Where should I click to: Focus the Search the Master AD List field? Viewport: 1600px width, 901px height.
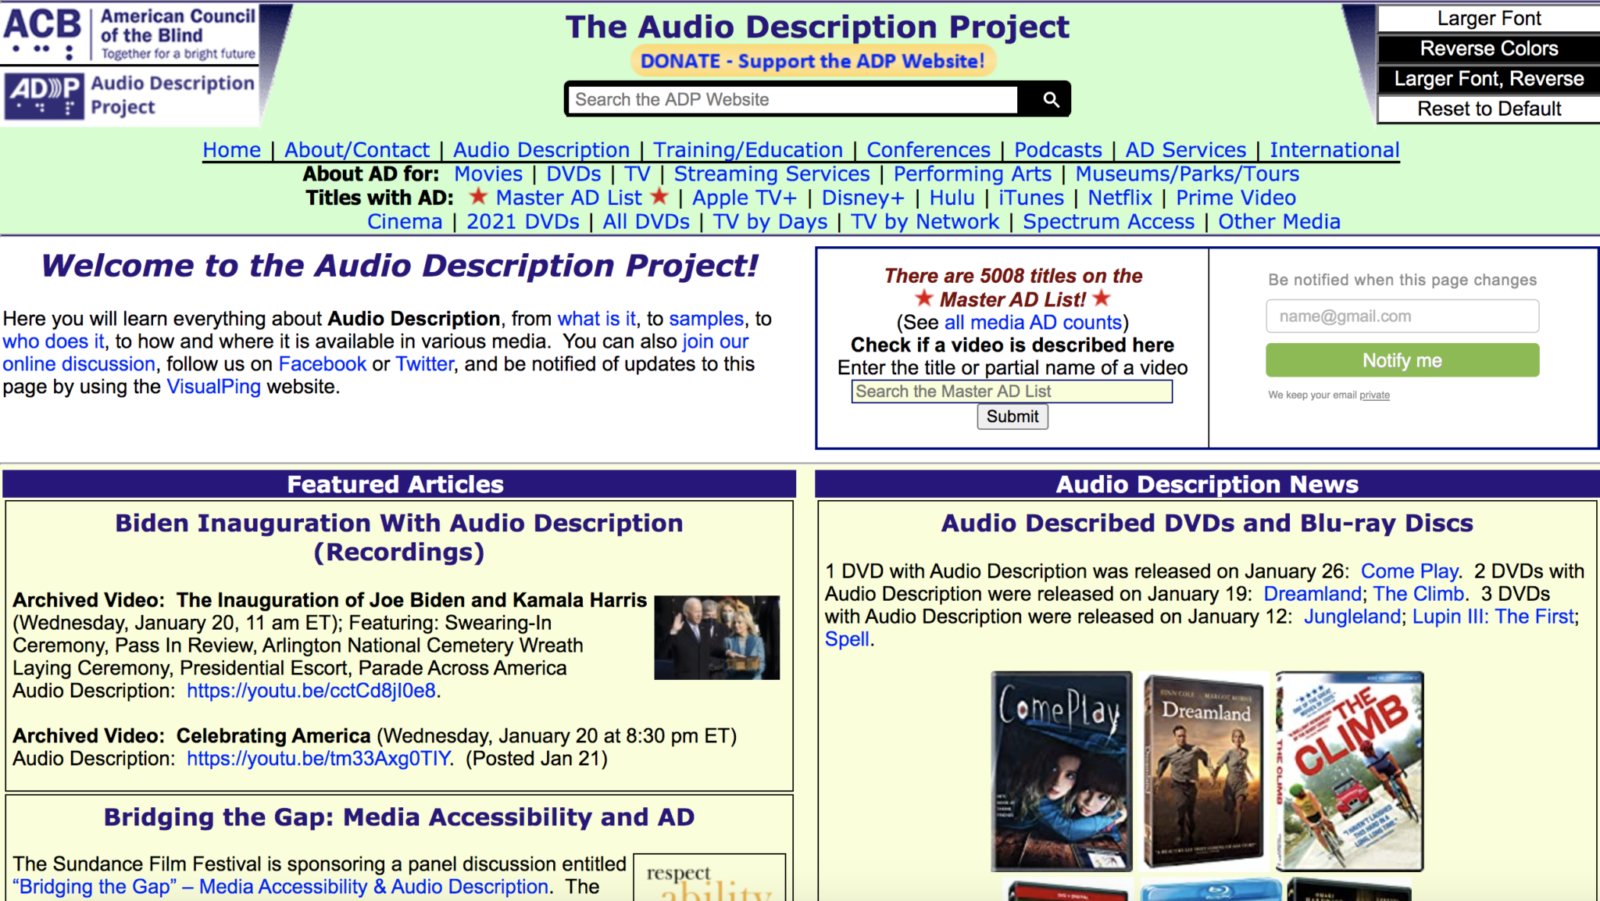[1012, 391]
